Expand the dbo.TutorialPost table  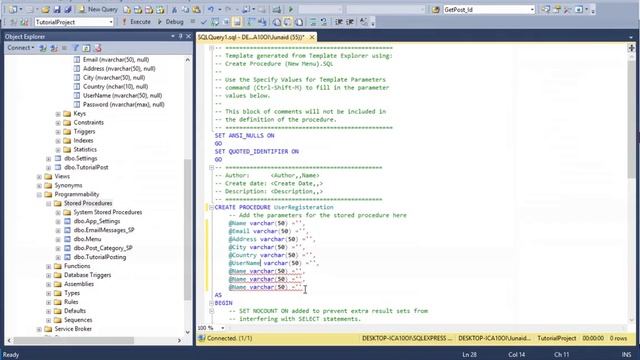(x=49, y=167)
